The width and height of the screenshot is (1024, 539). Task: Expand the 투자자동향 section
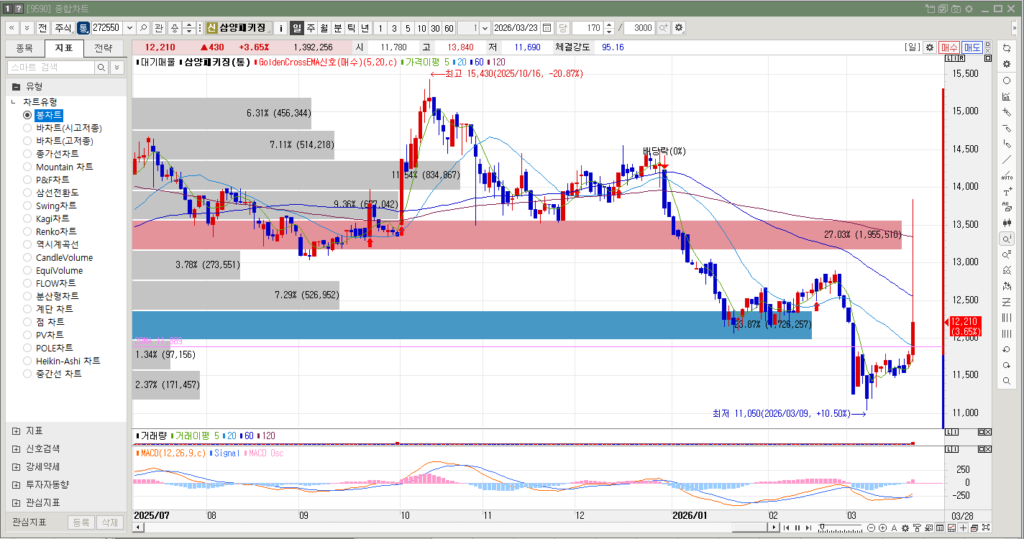click(x=16, y=484)
